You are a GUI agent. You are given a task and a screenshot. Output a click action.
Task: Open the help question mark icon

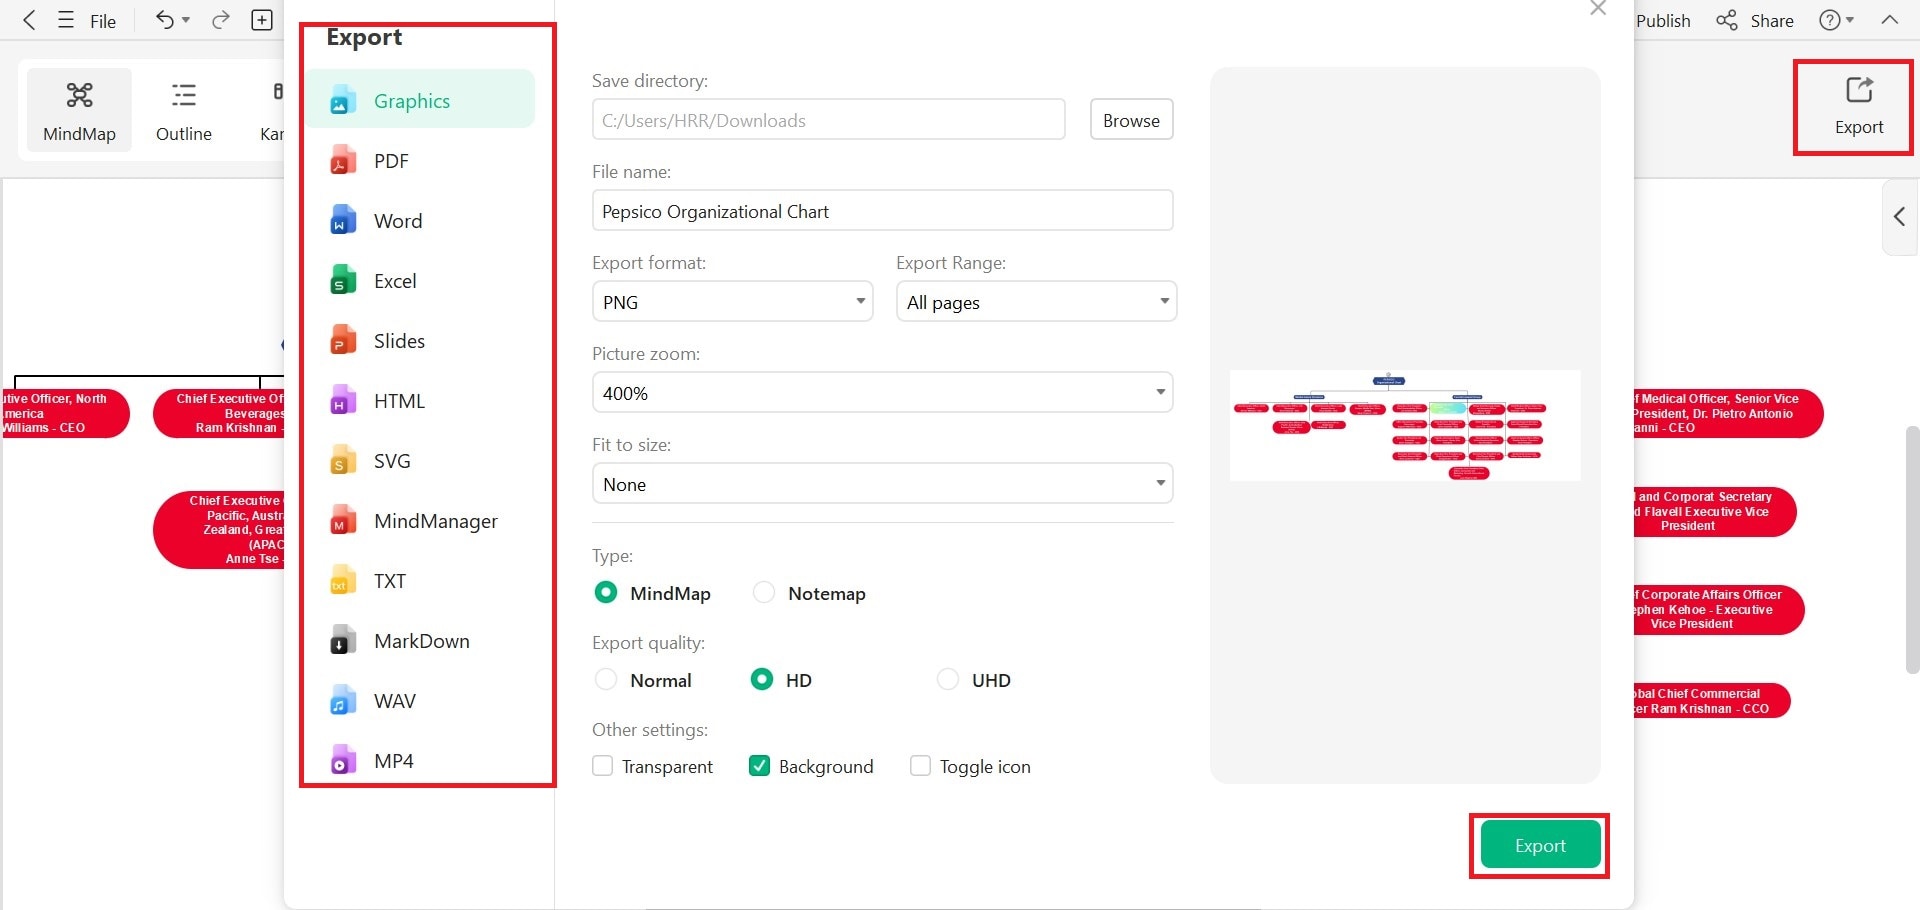coord(1829,20)
